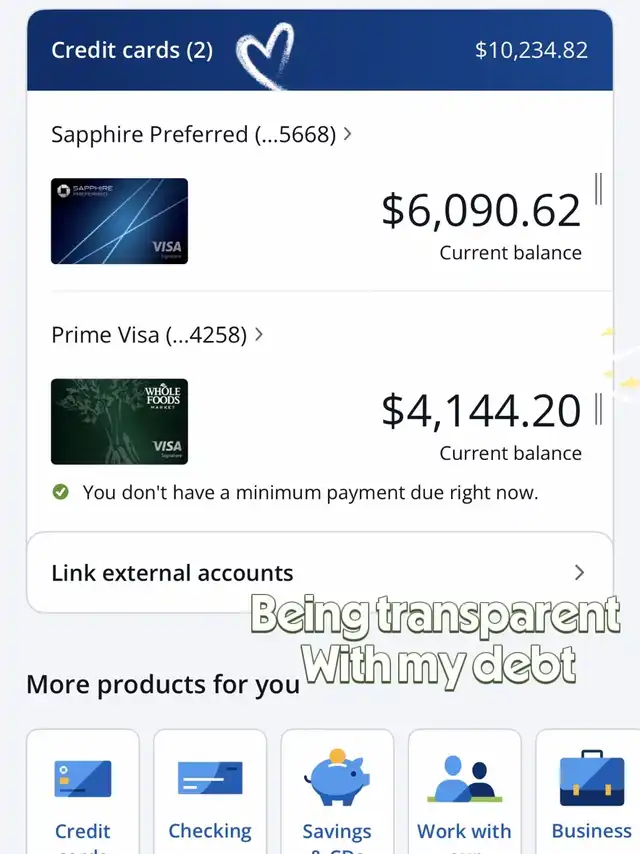Viewport: 640px width, 854px height.
Task: Tap the Link external accounts text
Action: (x=172, y=573)
